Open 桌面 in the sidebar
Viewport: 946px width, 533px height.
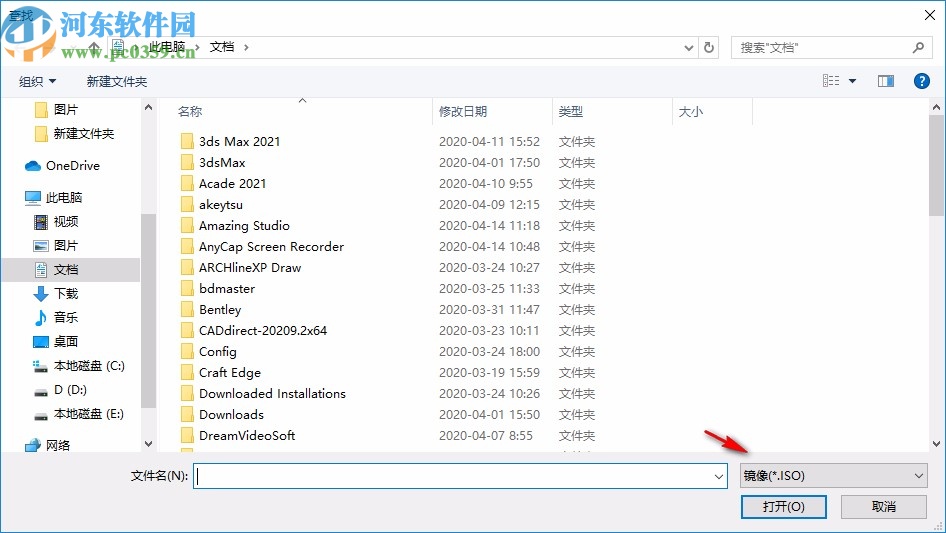pyautogui.click(x=56, y=341)
